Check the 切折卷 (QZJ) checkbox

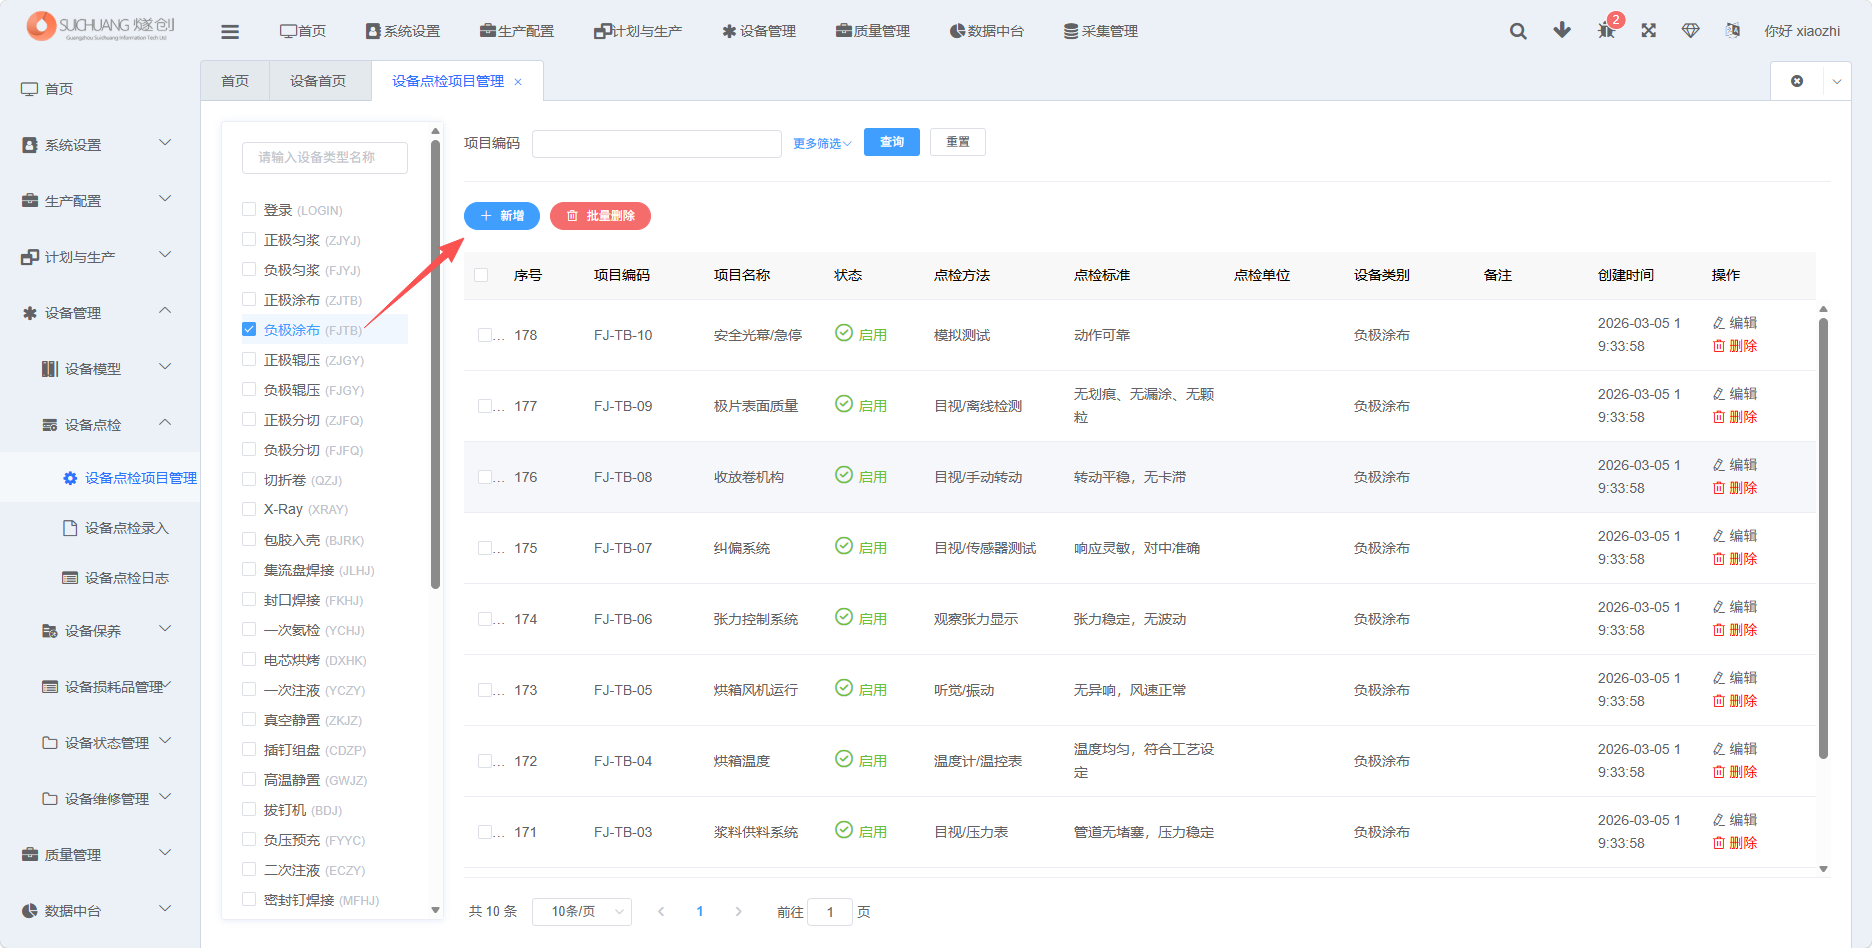click(249, 479)
